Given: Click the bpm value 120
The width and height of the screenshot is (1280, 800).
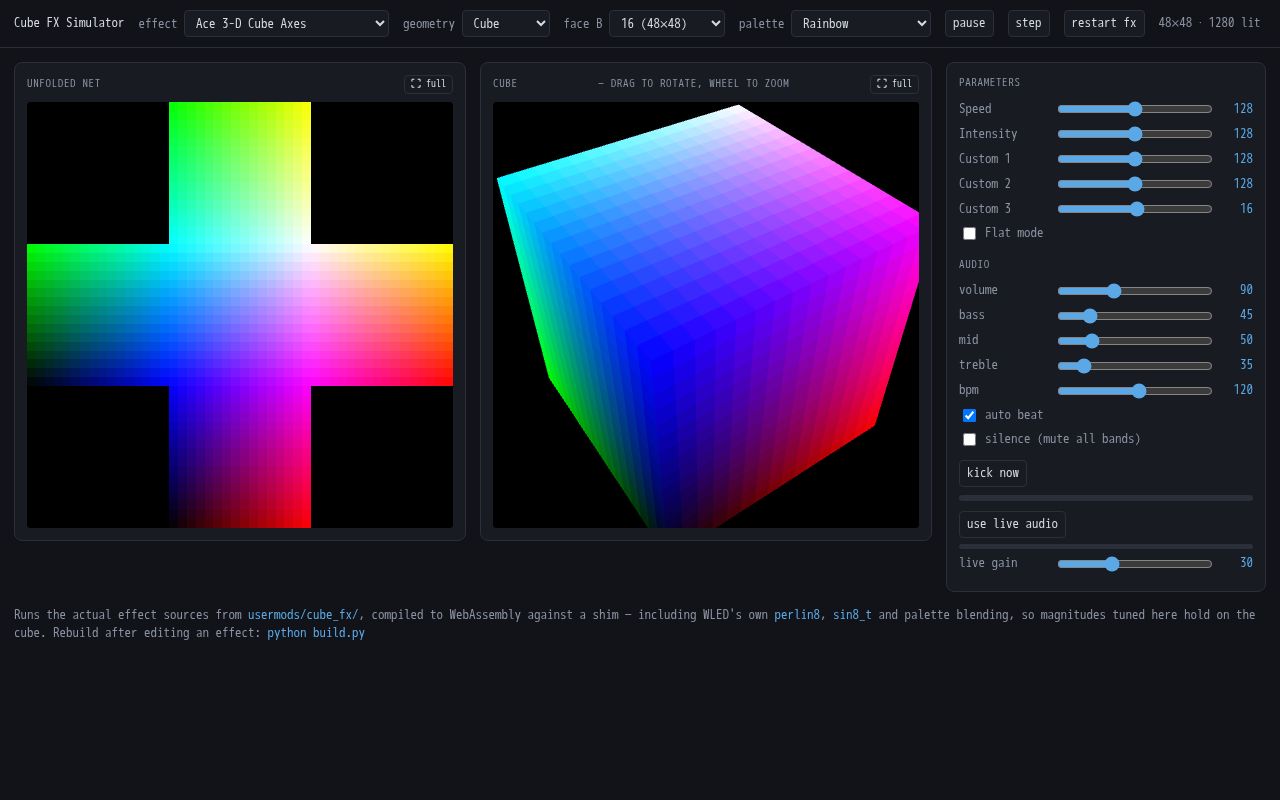Looking at the screenshot, I should [1243, 390].
